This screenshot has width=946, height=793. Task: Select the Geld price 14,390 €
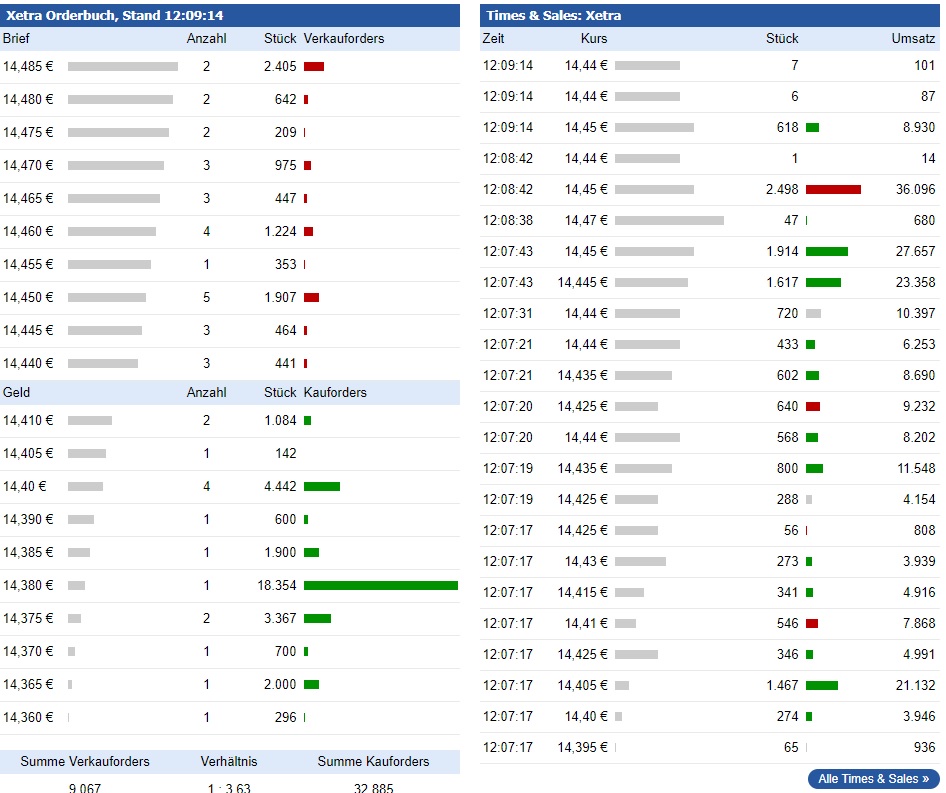coord(28,519)
